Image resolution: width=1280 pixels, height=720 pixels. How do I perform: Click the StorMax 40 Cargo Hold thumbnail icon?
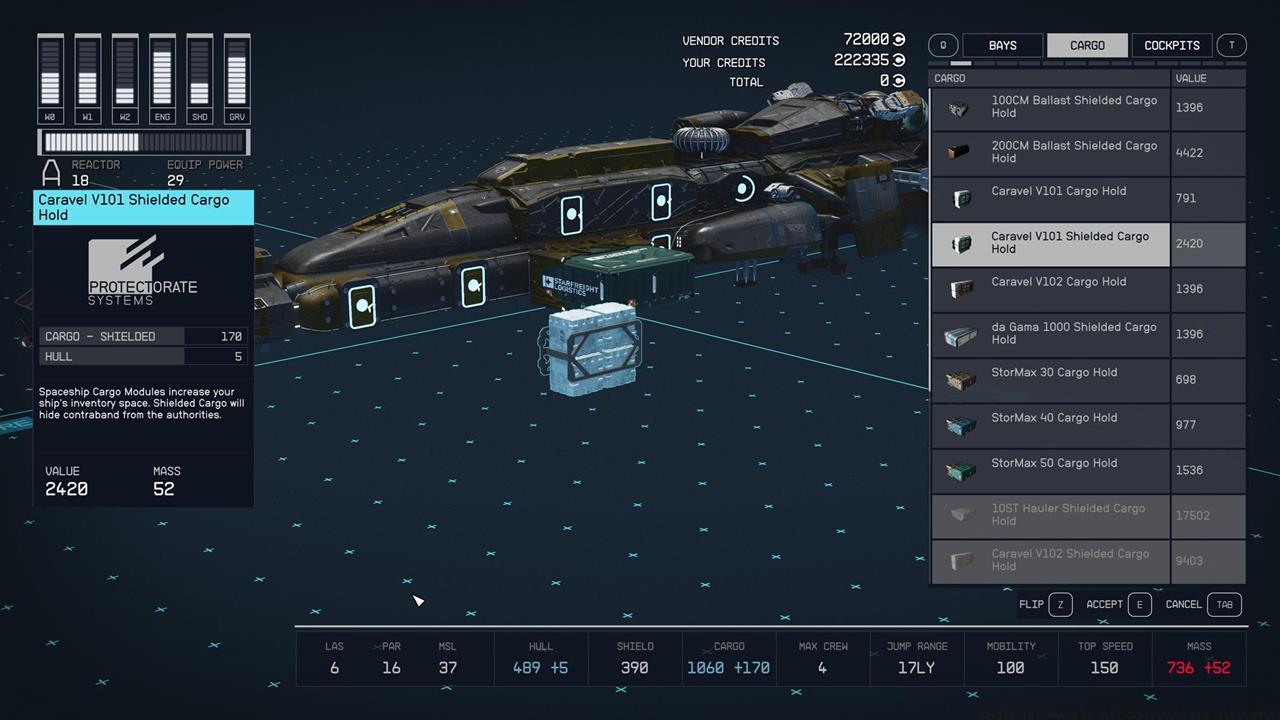tap(960, 425)
